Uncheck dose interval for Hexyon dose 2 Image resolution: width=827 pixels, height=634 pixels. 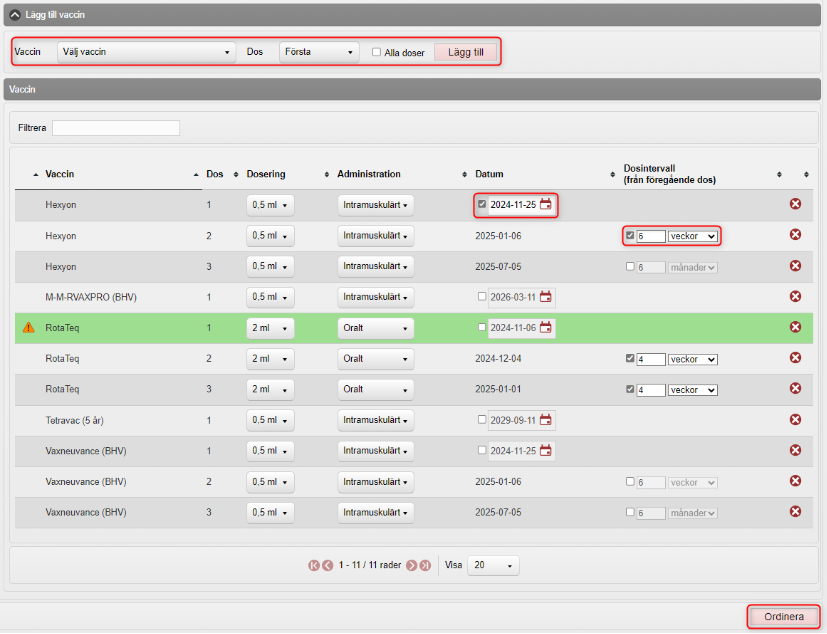pyautogui.click(x=629, y=236)
